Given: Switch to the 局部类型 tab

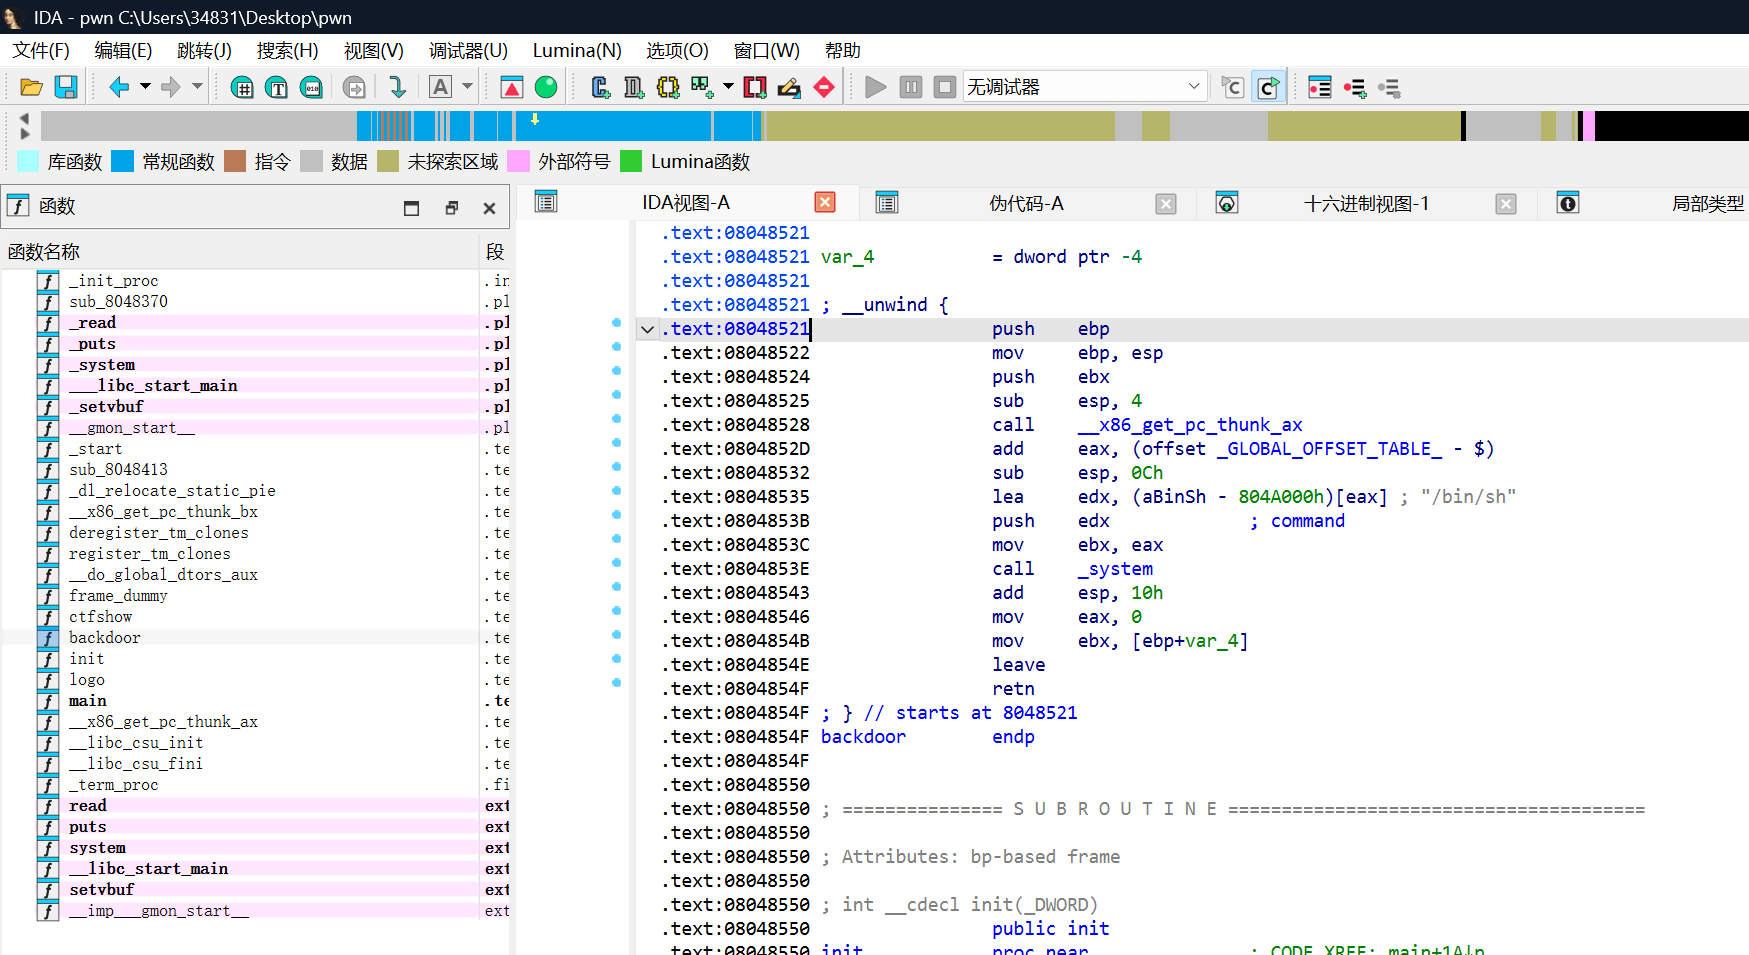Looking at the screenshot, I should (1708, 203).
